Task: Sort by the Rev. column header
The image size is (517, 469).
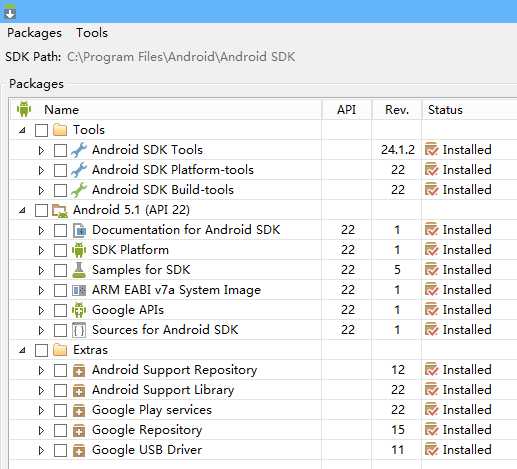Action: click(x=397, y=110)
